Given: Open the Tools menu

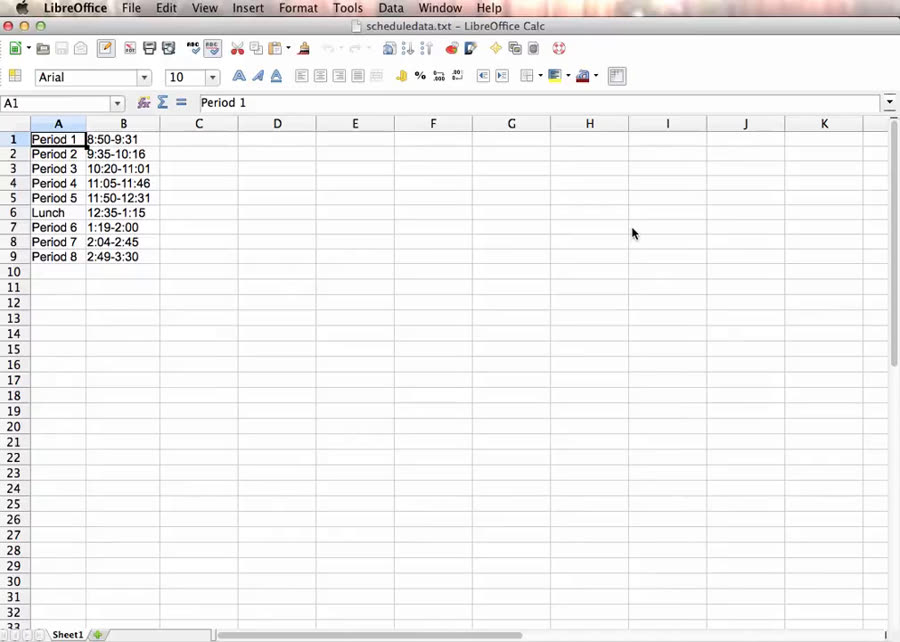Looking at the screenshot, I should pyautogui.click(x=348, y=8).
